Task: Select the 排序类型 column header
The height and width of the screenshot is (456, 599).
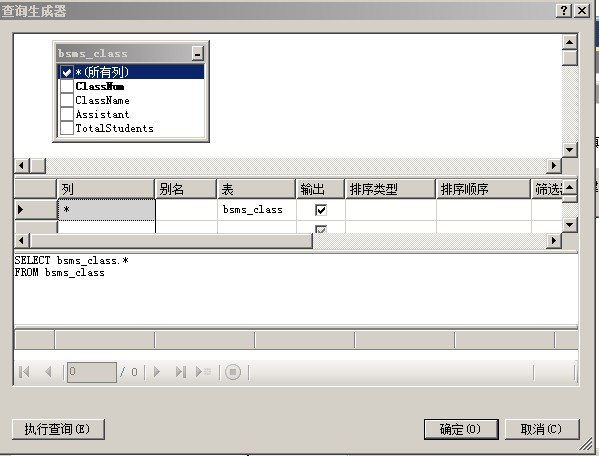Action: [x=390, y=189]
